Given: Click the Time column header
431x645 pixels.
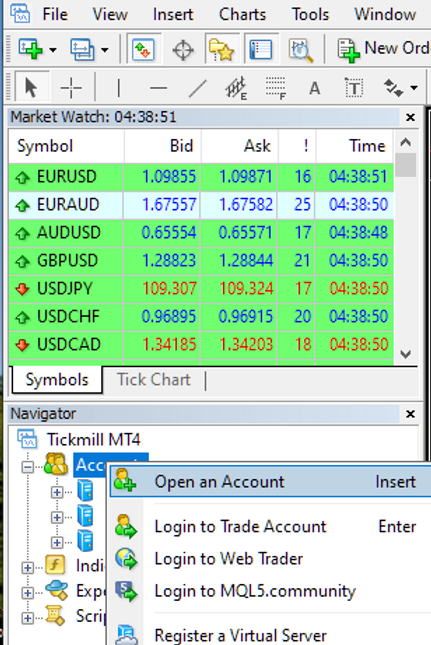Looking at the screenshot, I should tap(355, 146).
